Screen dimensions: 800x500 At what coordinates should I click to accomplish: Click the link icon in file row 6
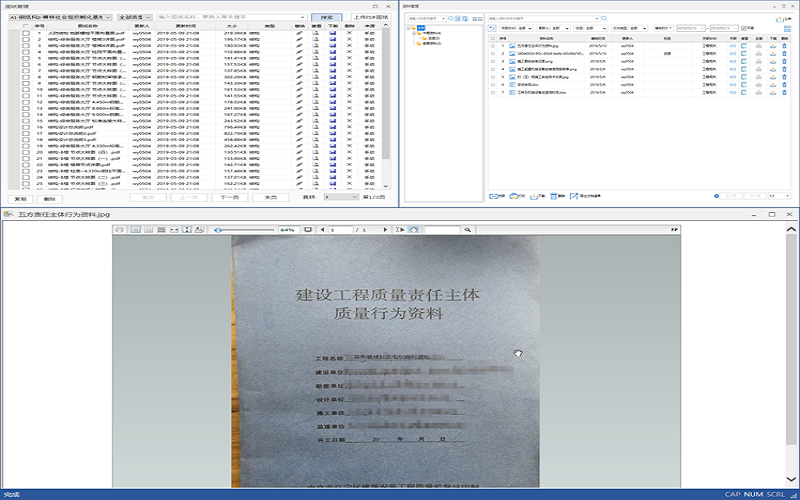(733, 85)
